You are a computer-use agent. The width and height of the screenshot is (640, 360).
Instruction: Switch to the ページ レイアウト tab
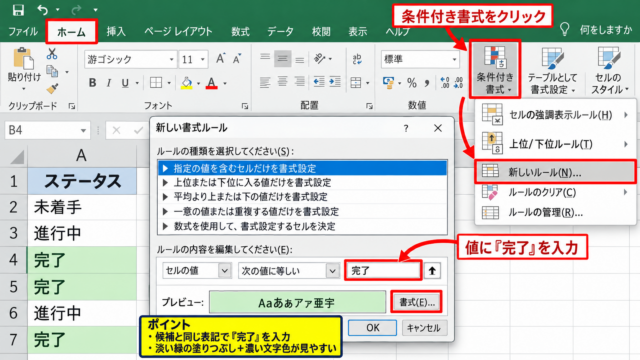point(178,31)
